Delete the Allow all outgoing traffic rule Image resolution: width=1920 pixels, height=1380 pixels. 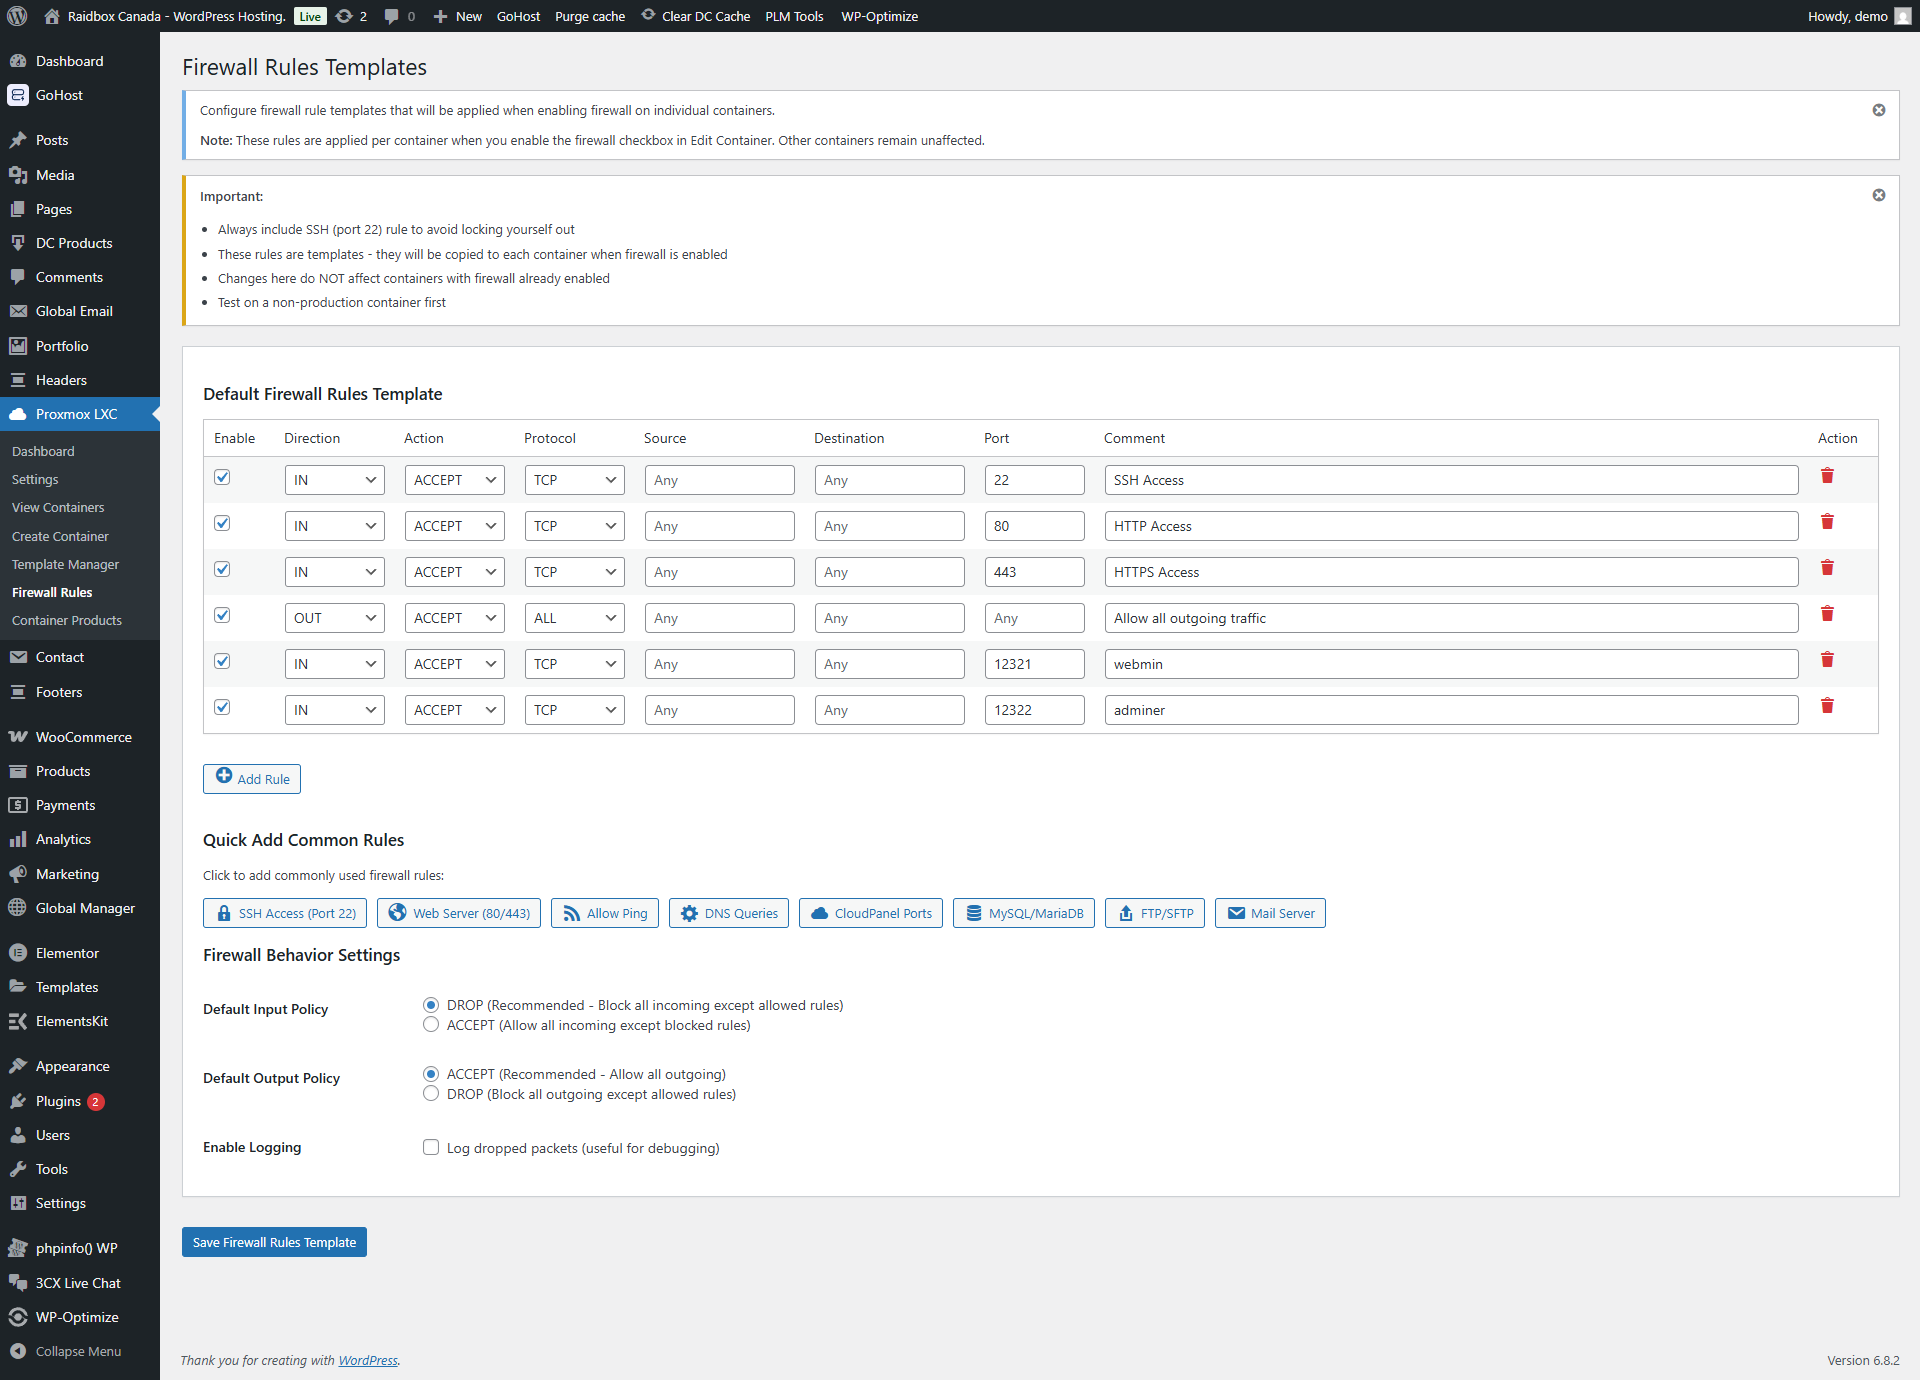pos(1827,614)
